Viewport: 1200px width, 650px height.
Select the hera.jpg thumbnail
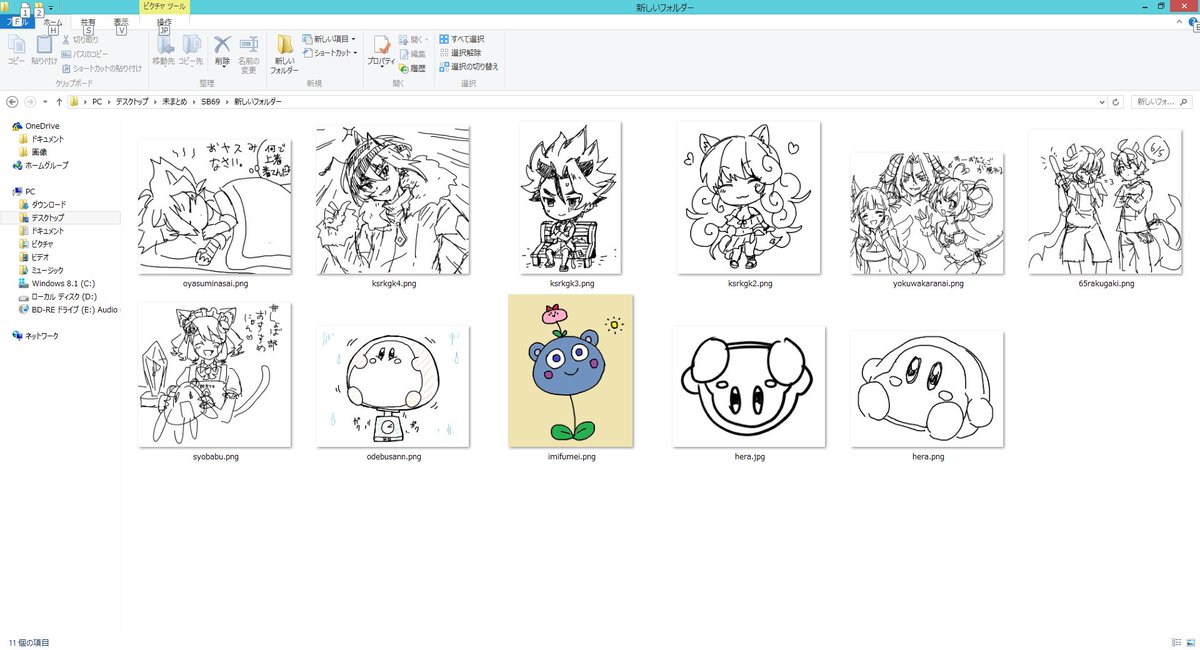(x=750, y=385)
